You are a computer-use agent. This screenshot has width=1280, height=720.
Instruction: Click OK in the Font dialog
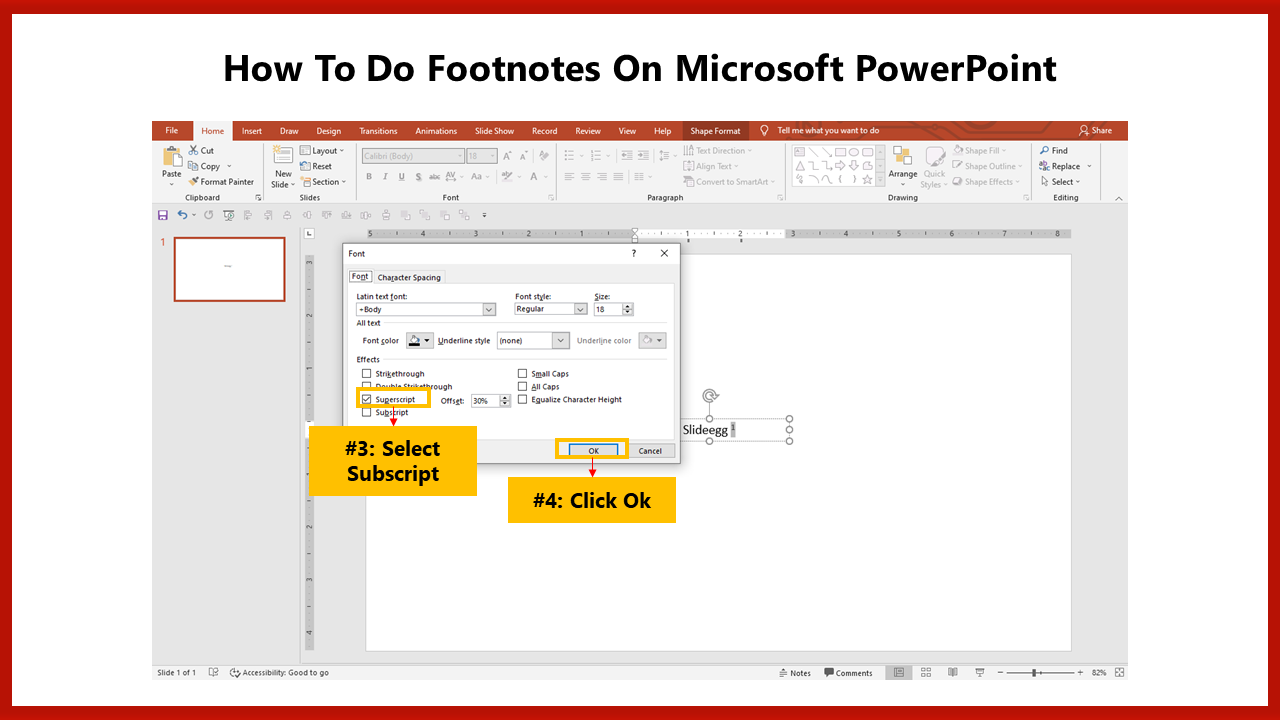(593, 450)
